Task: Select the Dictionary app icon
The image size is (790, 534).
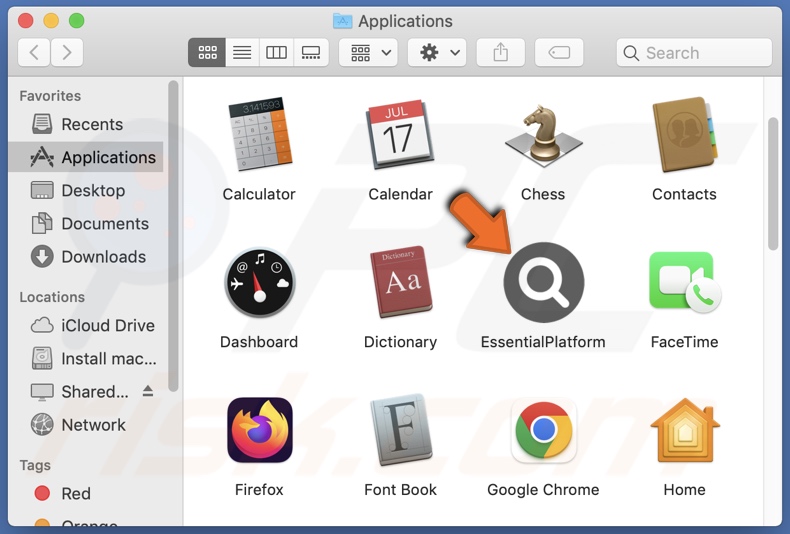Action: pyautogui.click(x=401, y=283)
